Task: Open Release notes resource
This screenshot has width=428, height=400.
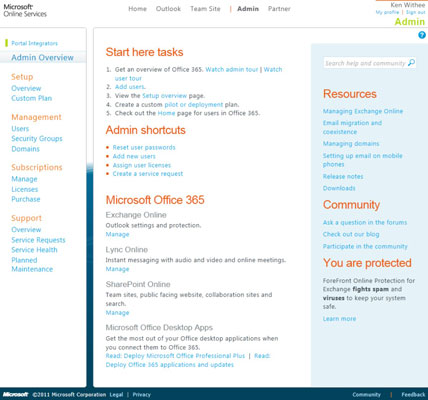Action: 343,176
